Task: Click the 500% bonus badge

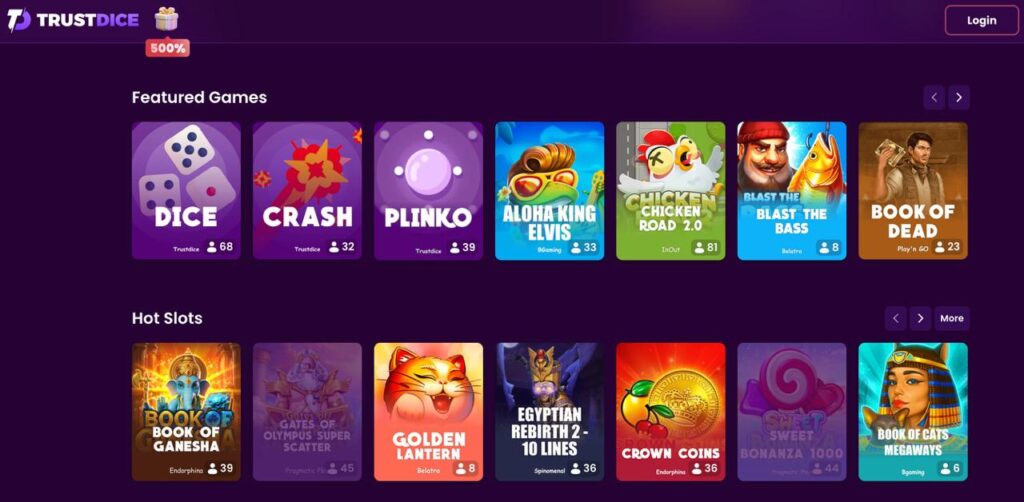Action: point(168,48)
